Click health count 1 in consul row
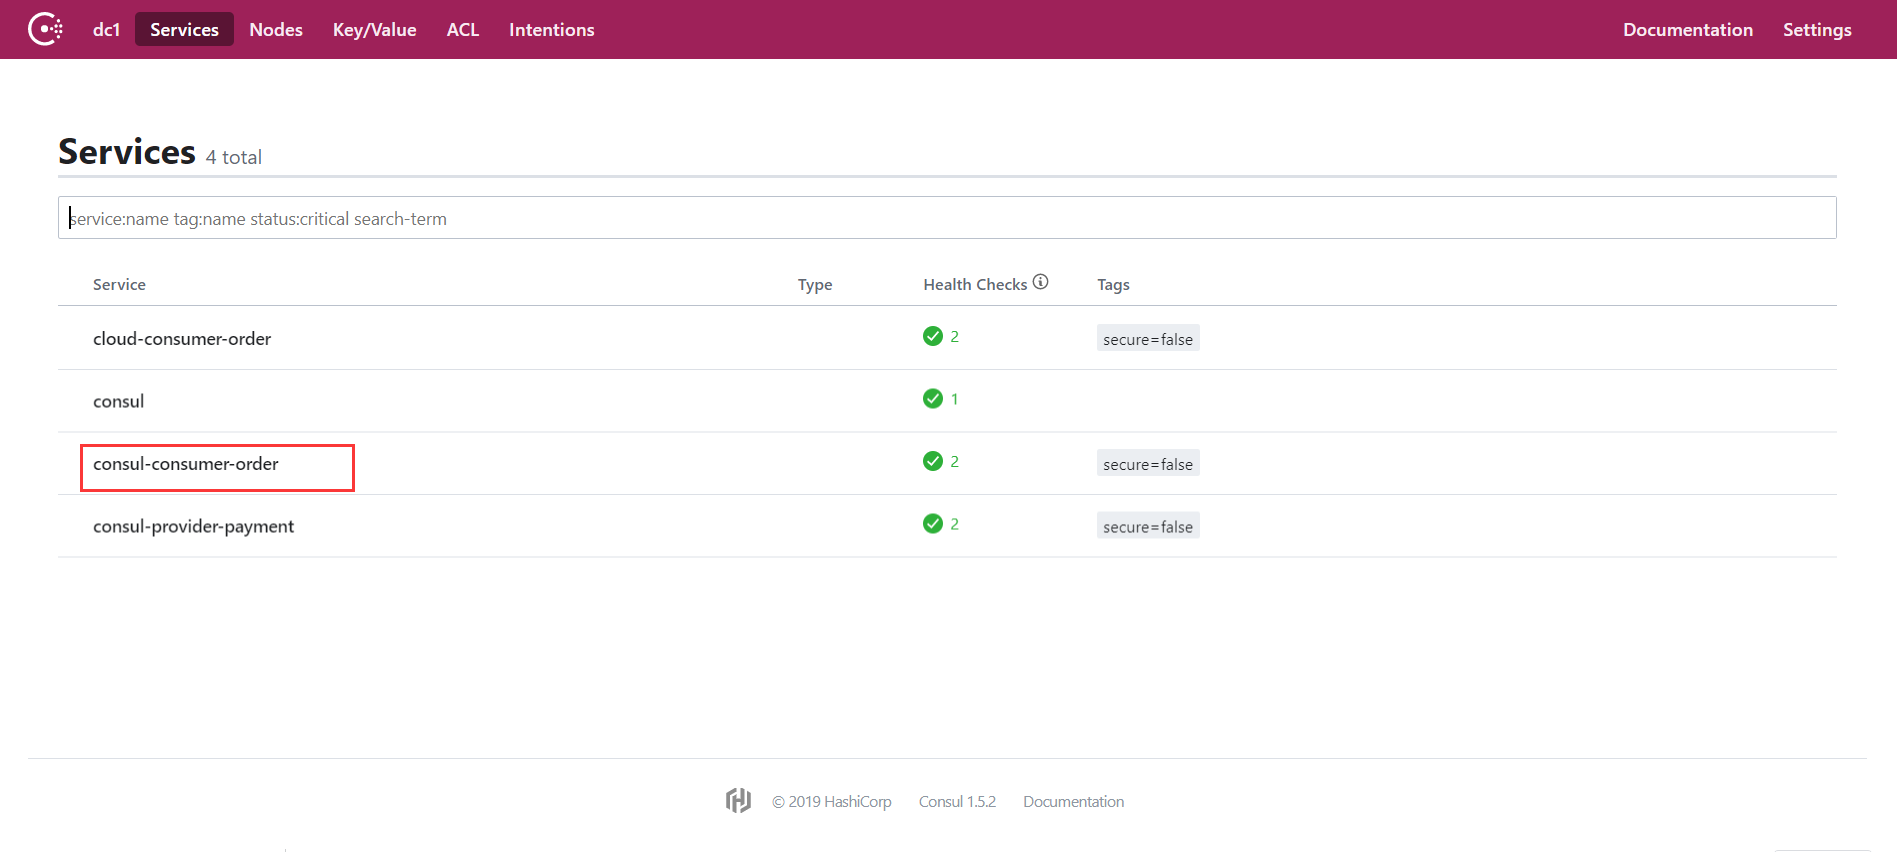 coord(954,399)
